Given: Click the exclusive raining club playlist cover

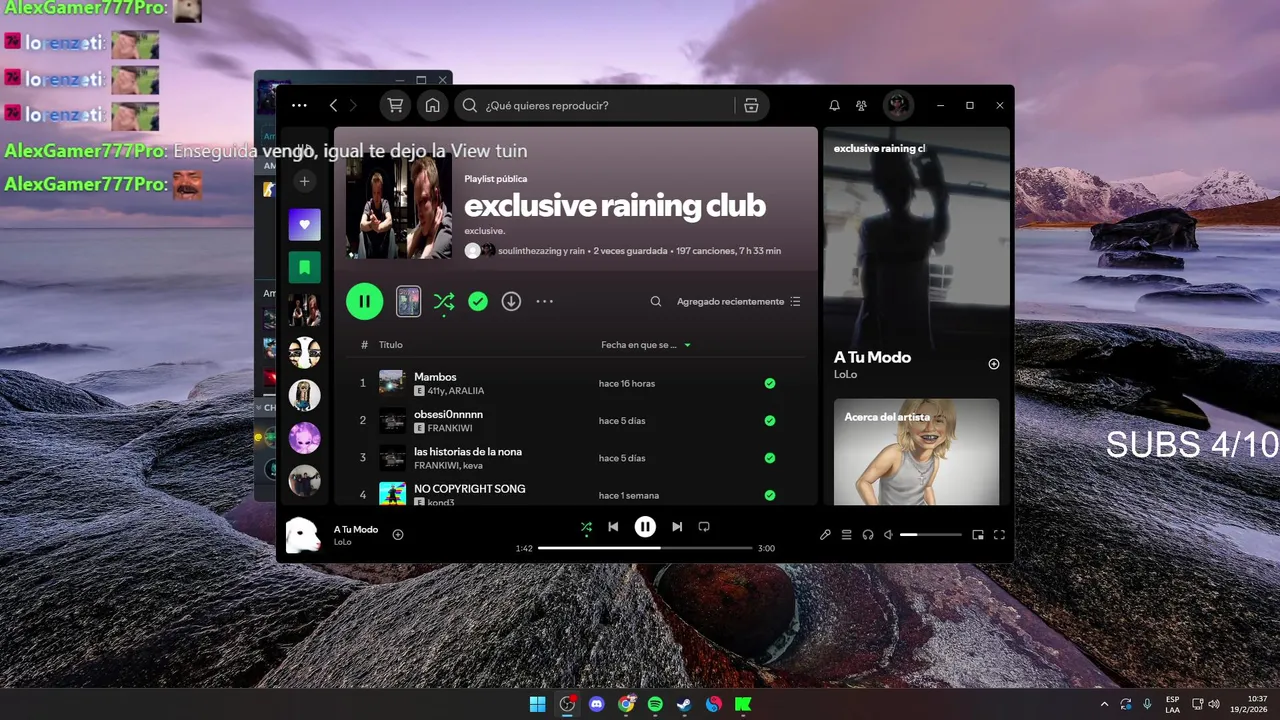Looking at the screenshot, I should (398, 205).
